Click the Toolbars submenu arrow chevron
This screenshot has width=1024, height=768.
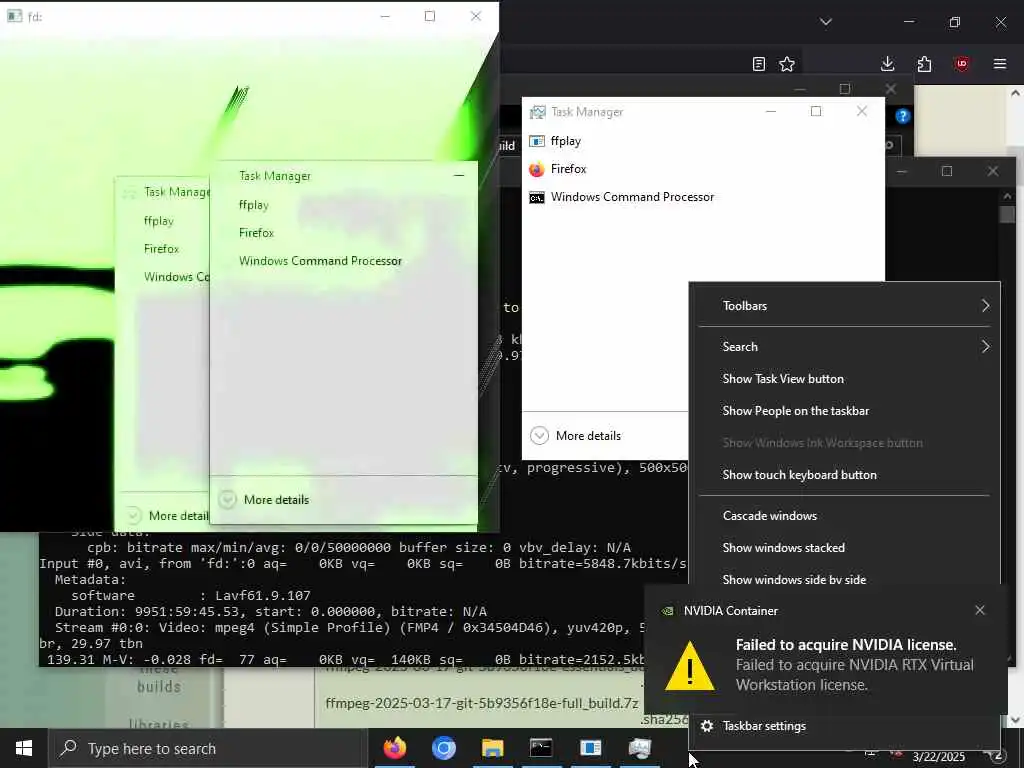coord(985,306)
